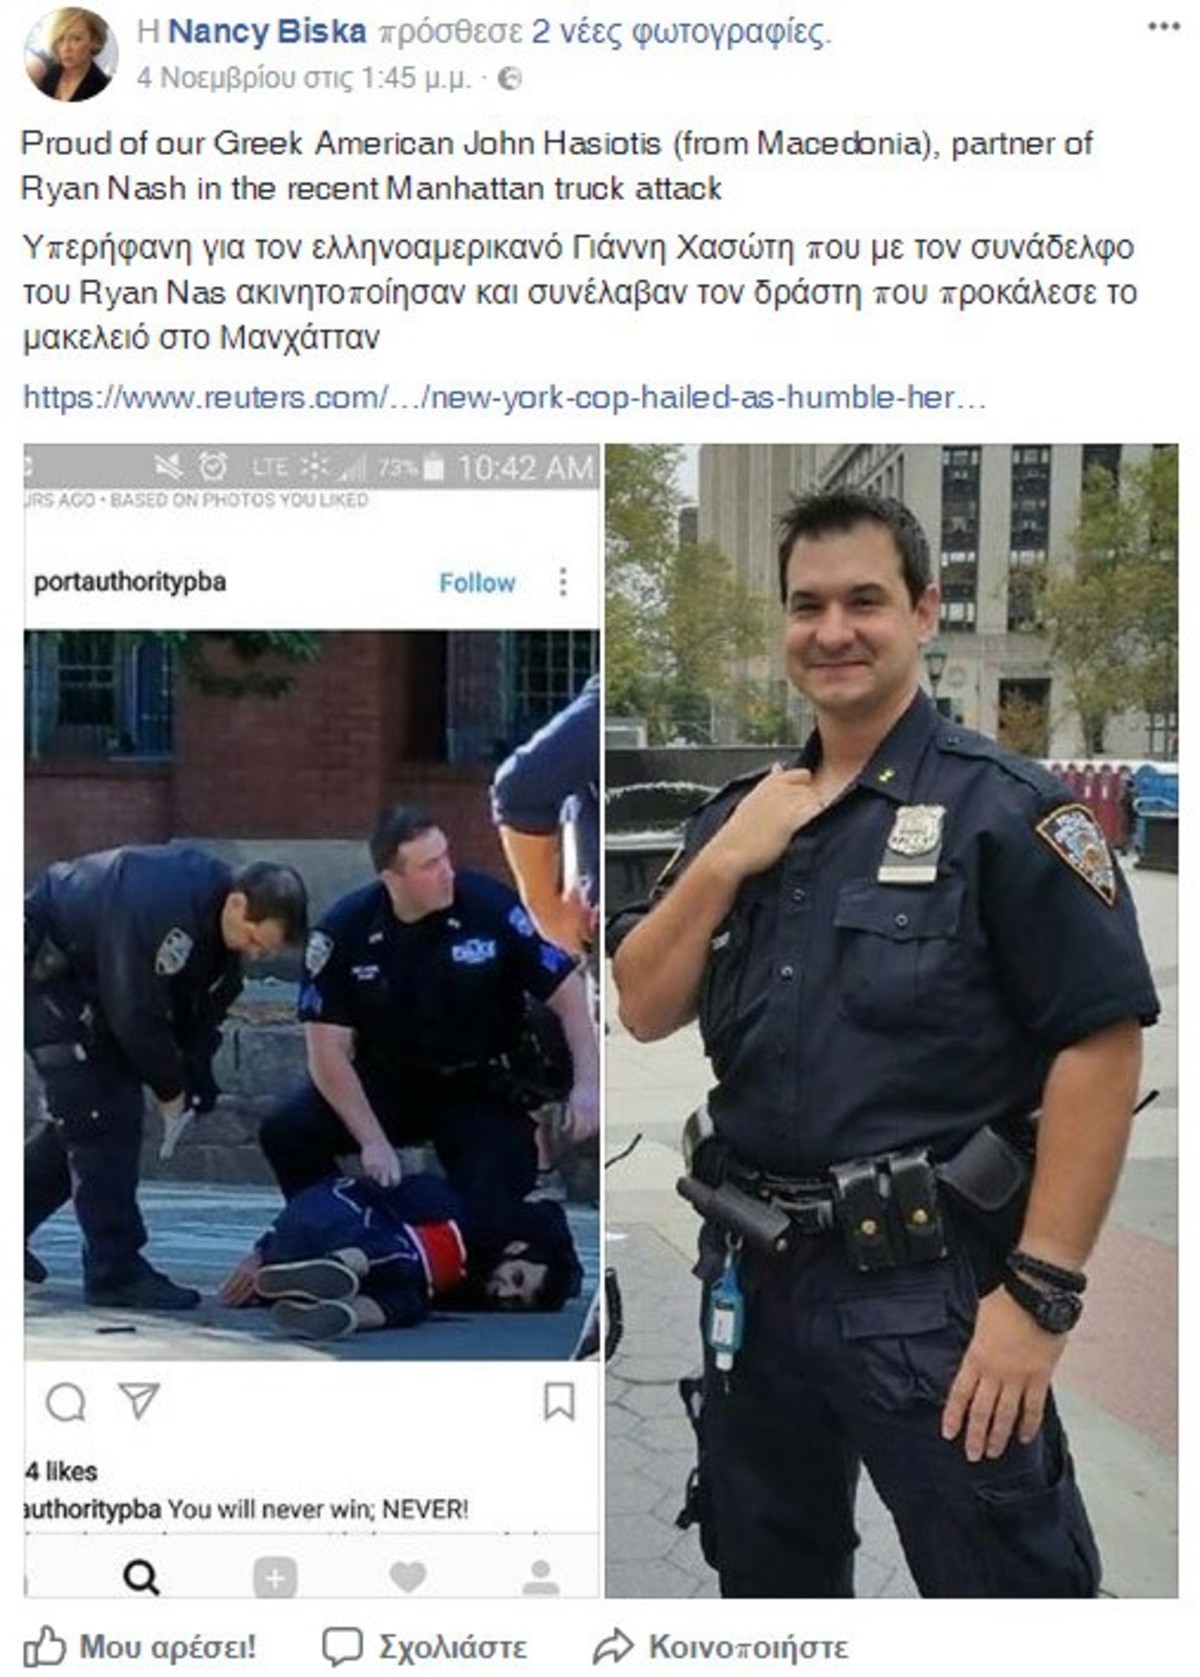Click the Κοινοποιήστε share arrow button
Viewport: 1200px width, 1677px height.
click(720, 1647)
